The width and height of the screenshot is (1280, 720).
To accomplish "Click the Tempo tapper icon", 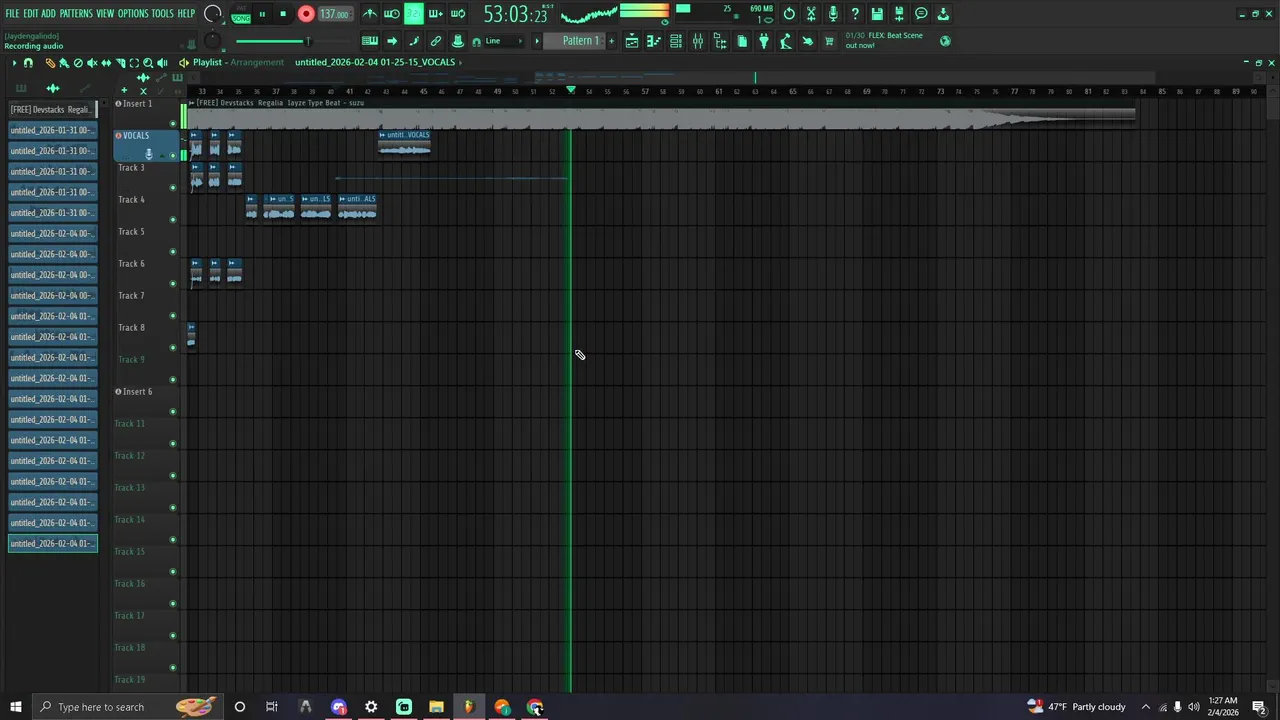I will 786,41.
